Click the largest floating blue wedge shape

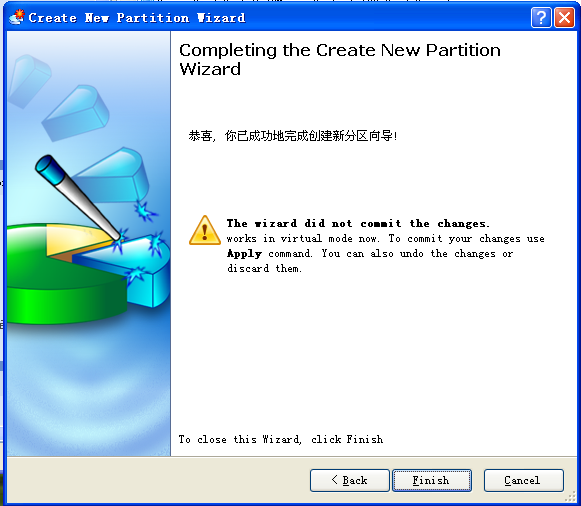pos(111,176)
